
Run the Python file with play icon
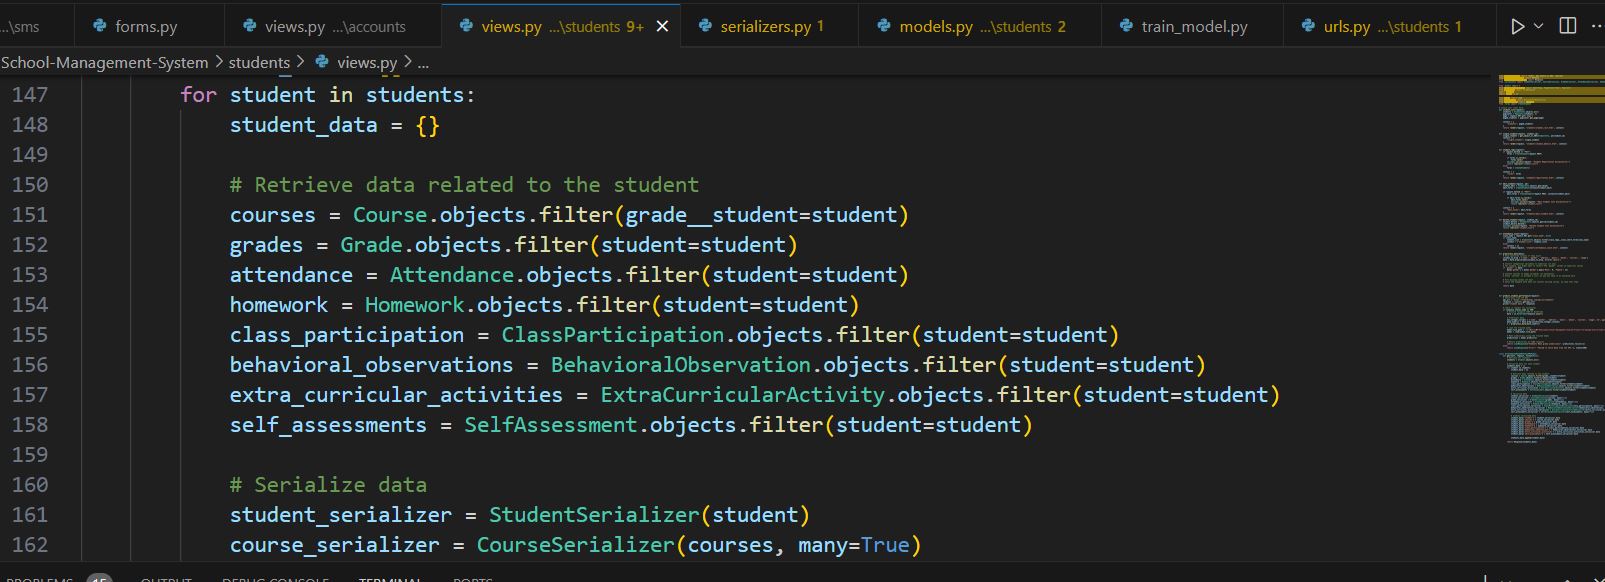pos(1517,27)
